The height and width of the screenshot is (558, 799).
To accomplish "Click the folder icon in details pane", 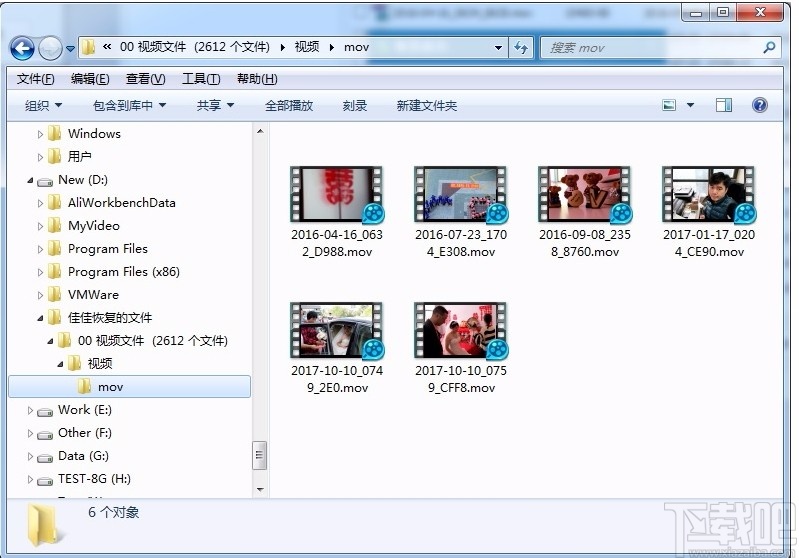I will point(44,524).
